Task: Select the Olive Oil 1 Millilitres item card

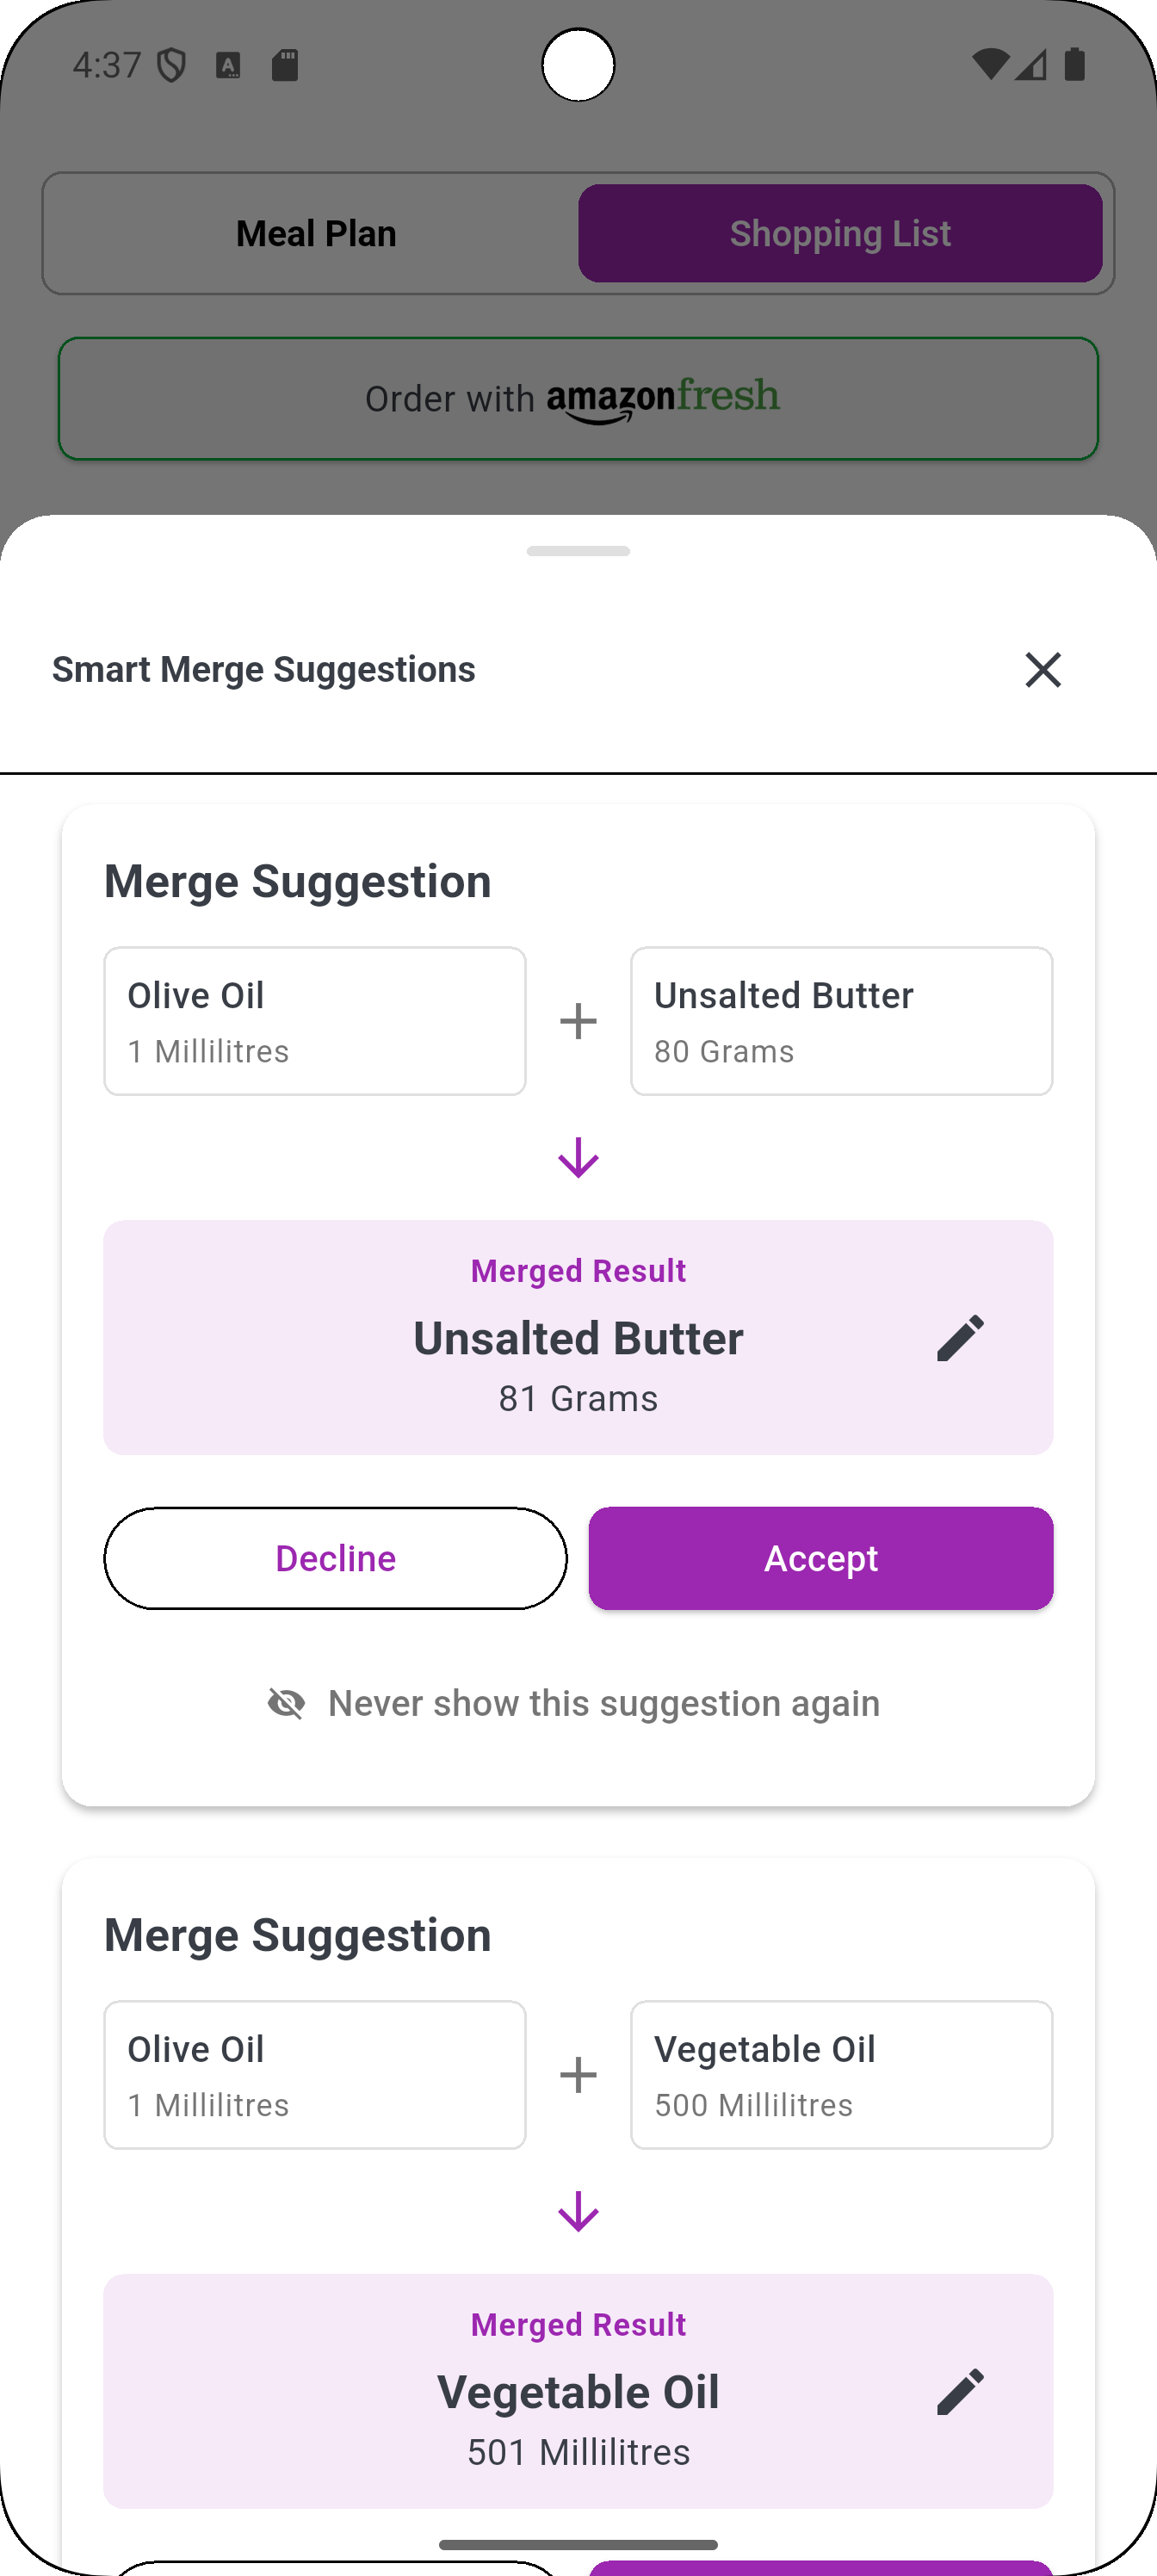Action: click(314, 1020)
